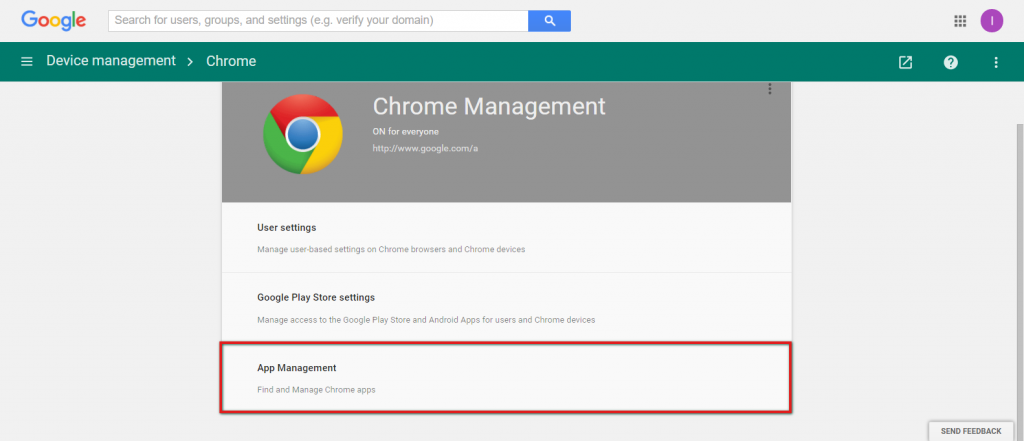Click the Google logo
Screen dimensions: 1024x441
pyautogui.click(x=54, y=21)
